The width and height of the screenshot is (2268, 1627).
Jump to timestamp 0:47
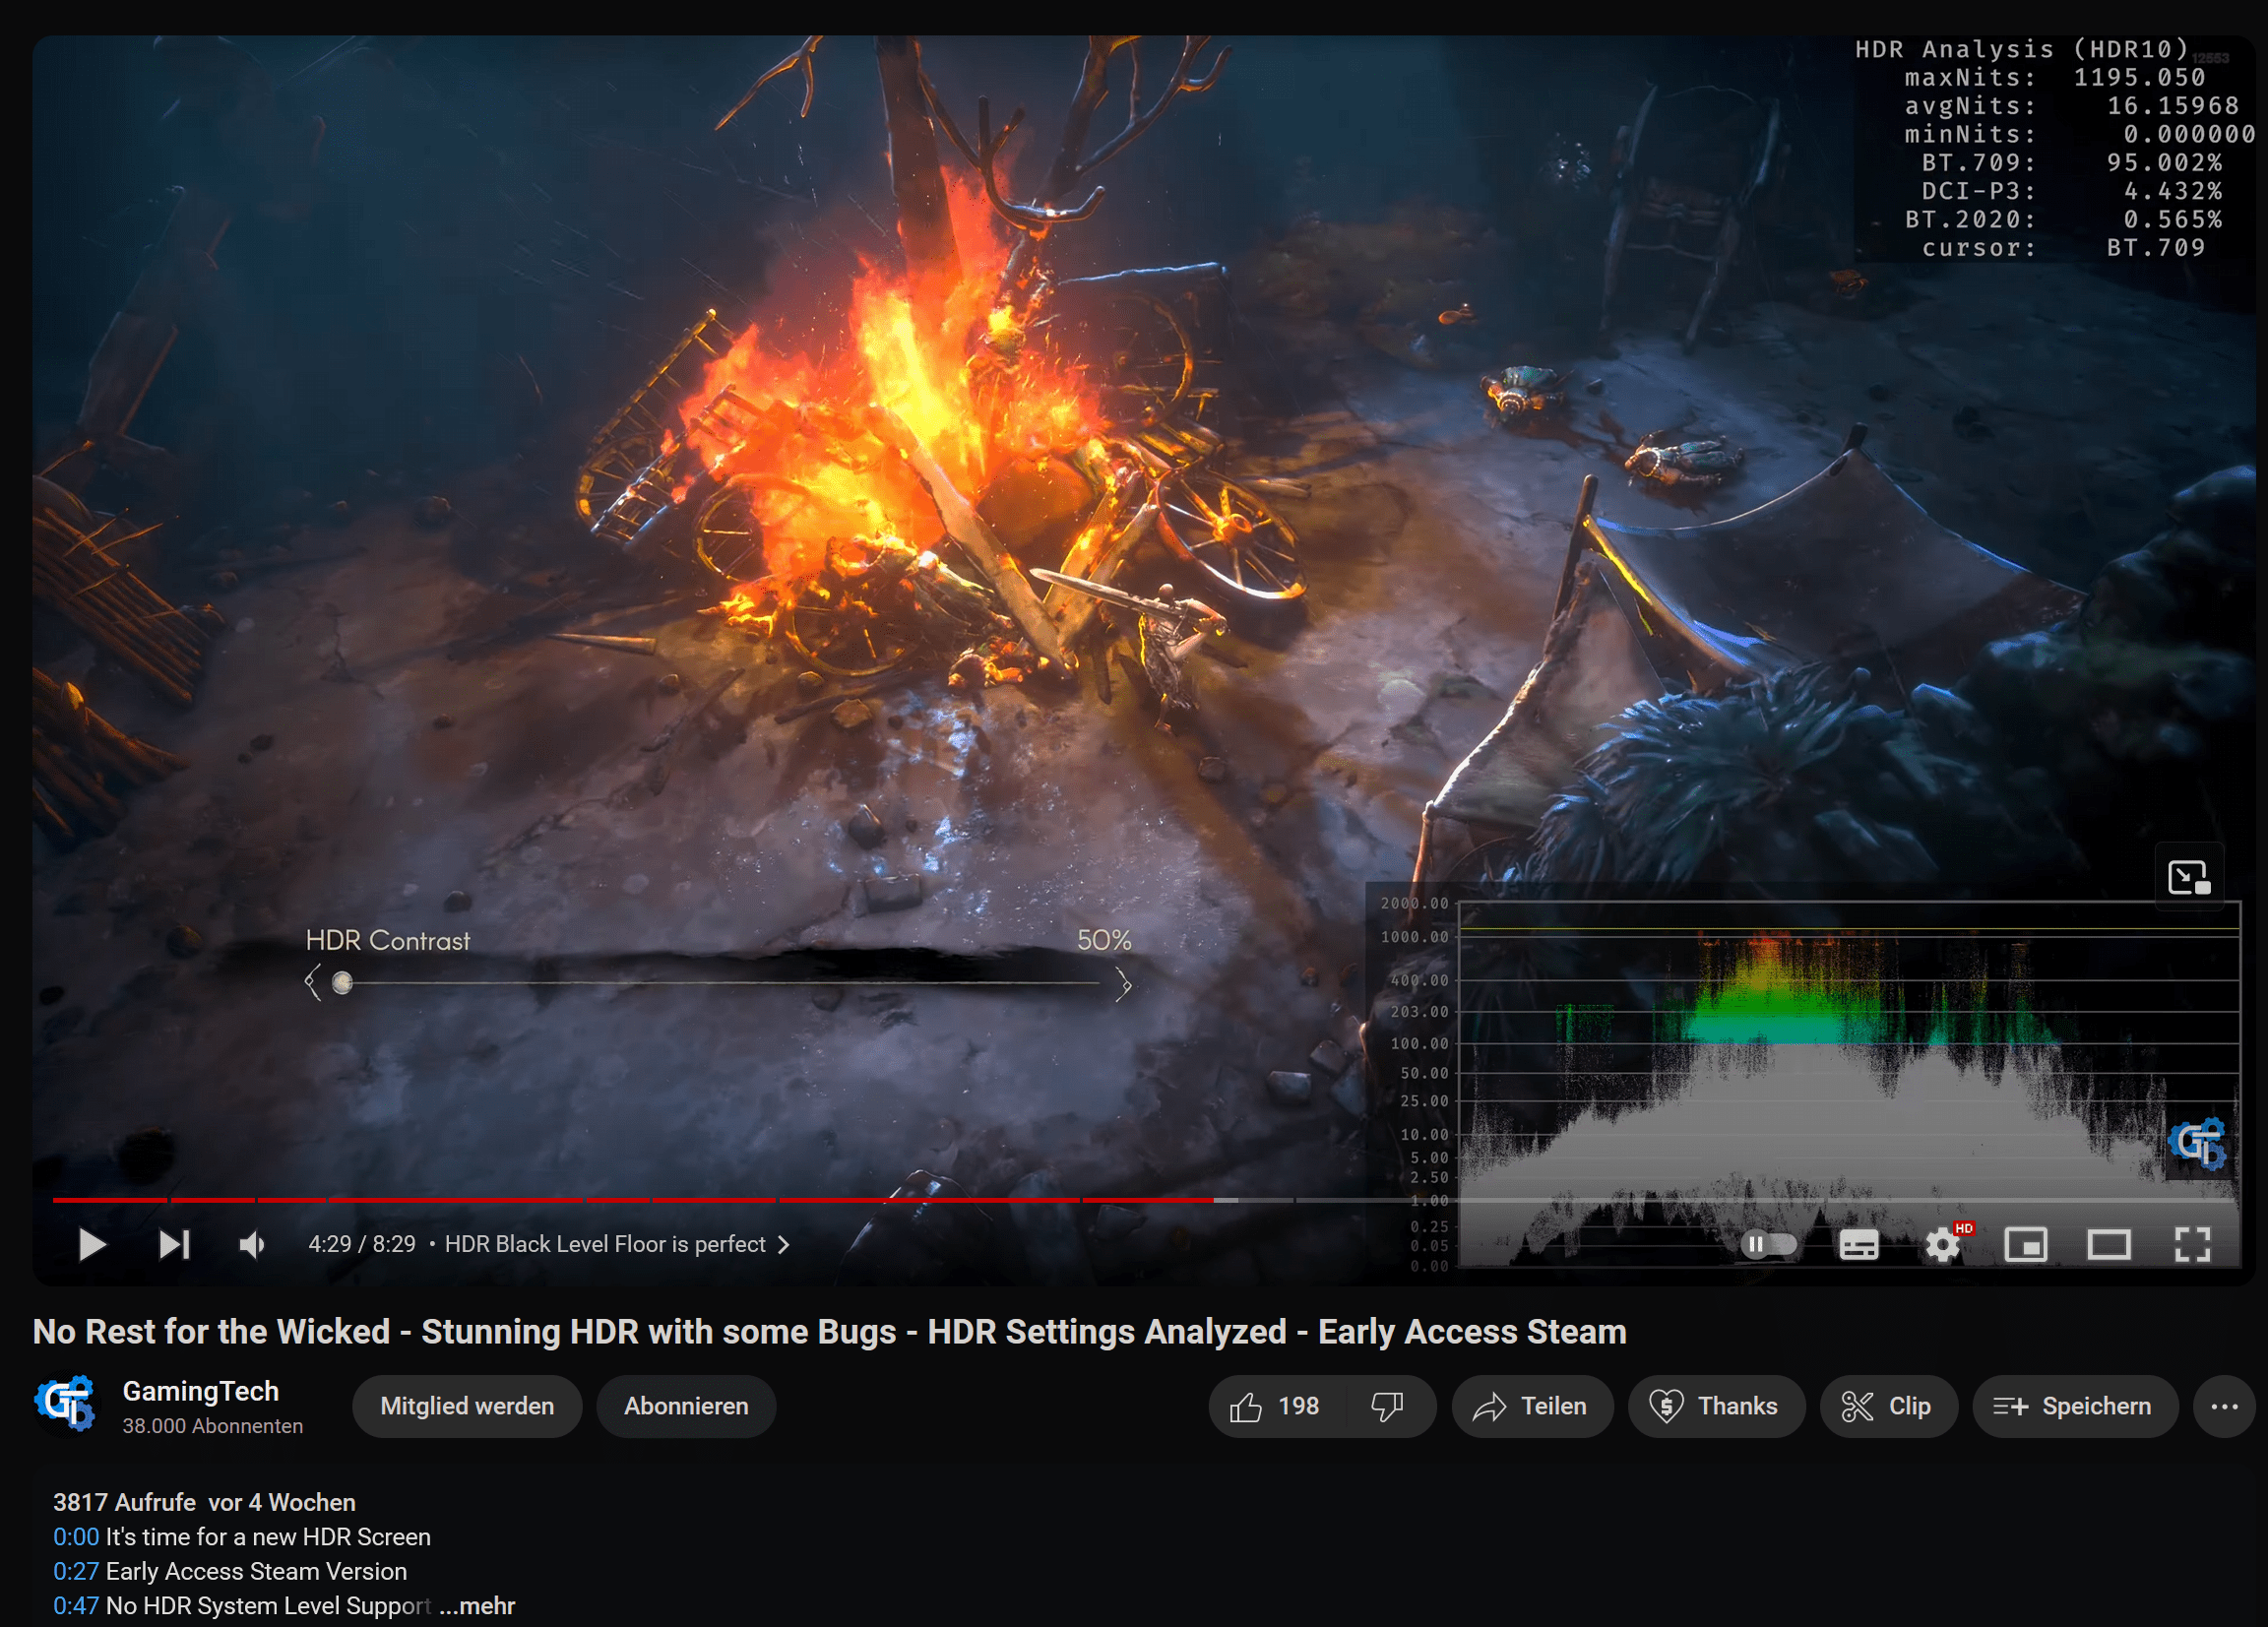point(76,1605)
